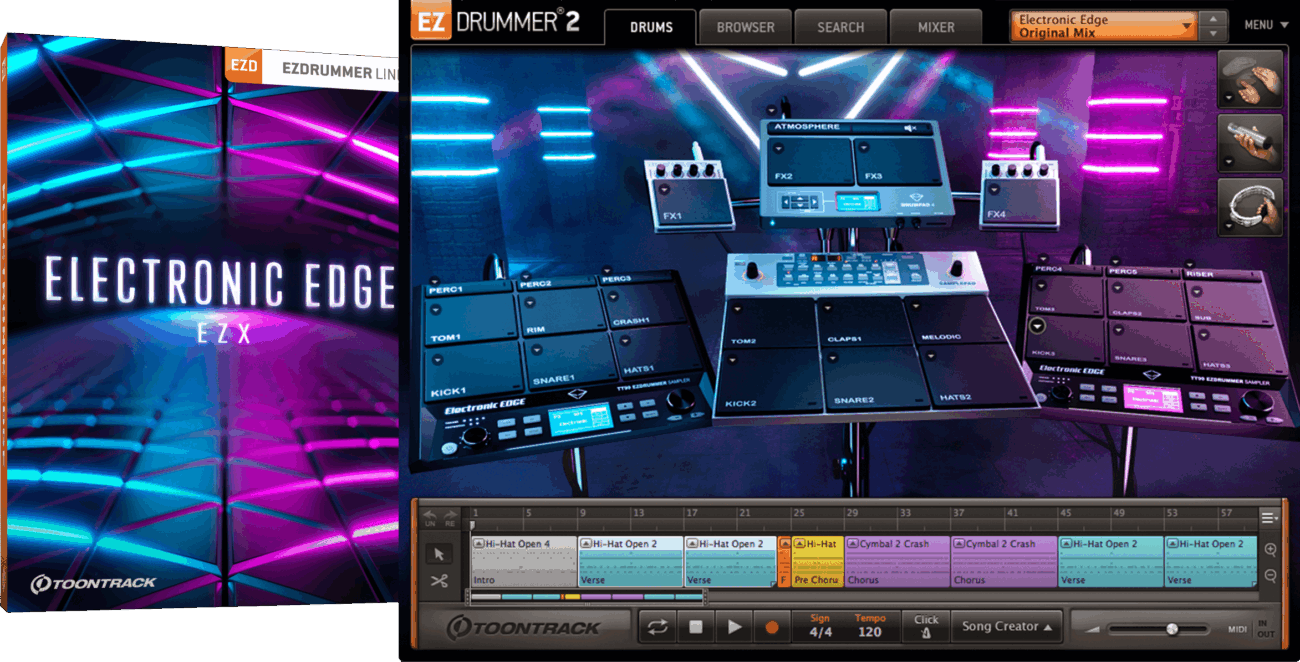Click the Sign 4/4 time signature field

click(x=820, y=626)
